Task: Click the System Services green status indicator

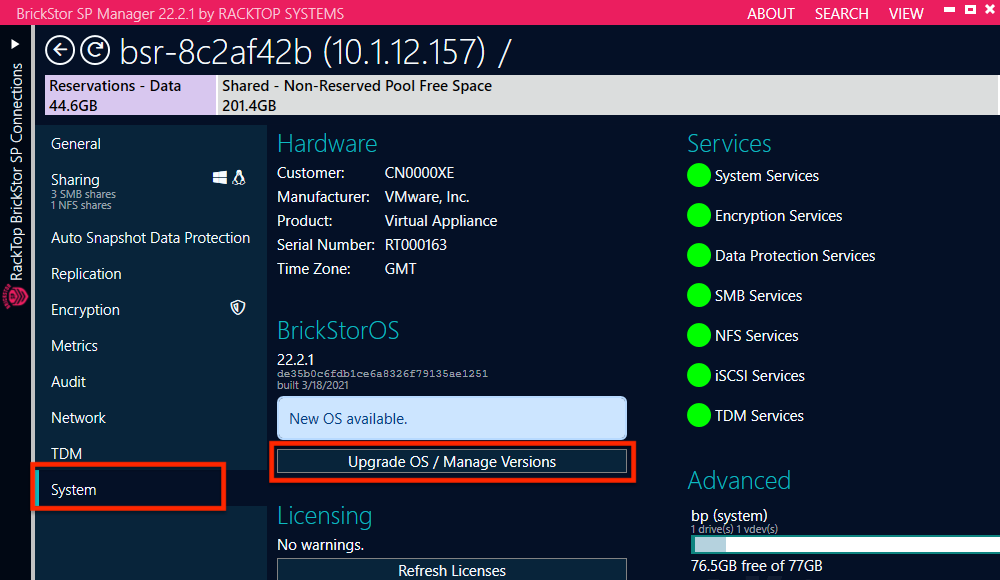Action: (x=699, y=176)
